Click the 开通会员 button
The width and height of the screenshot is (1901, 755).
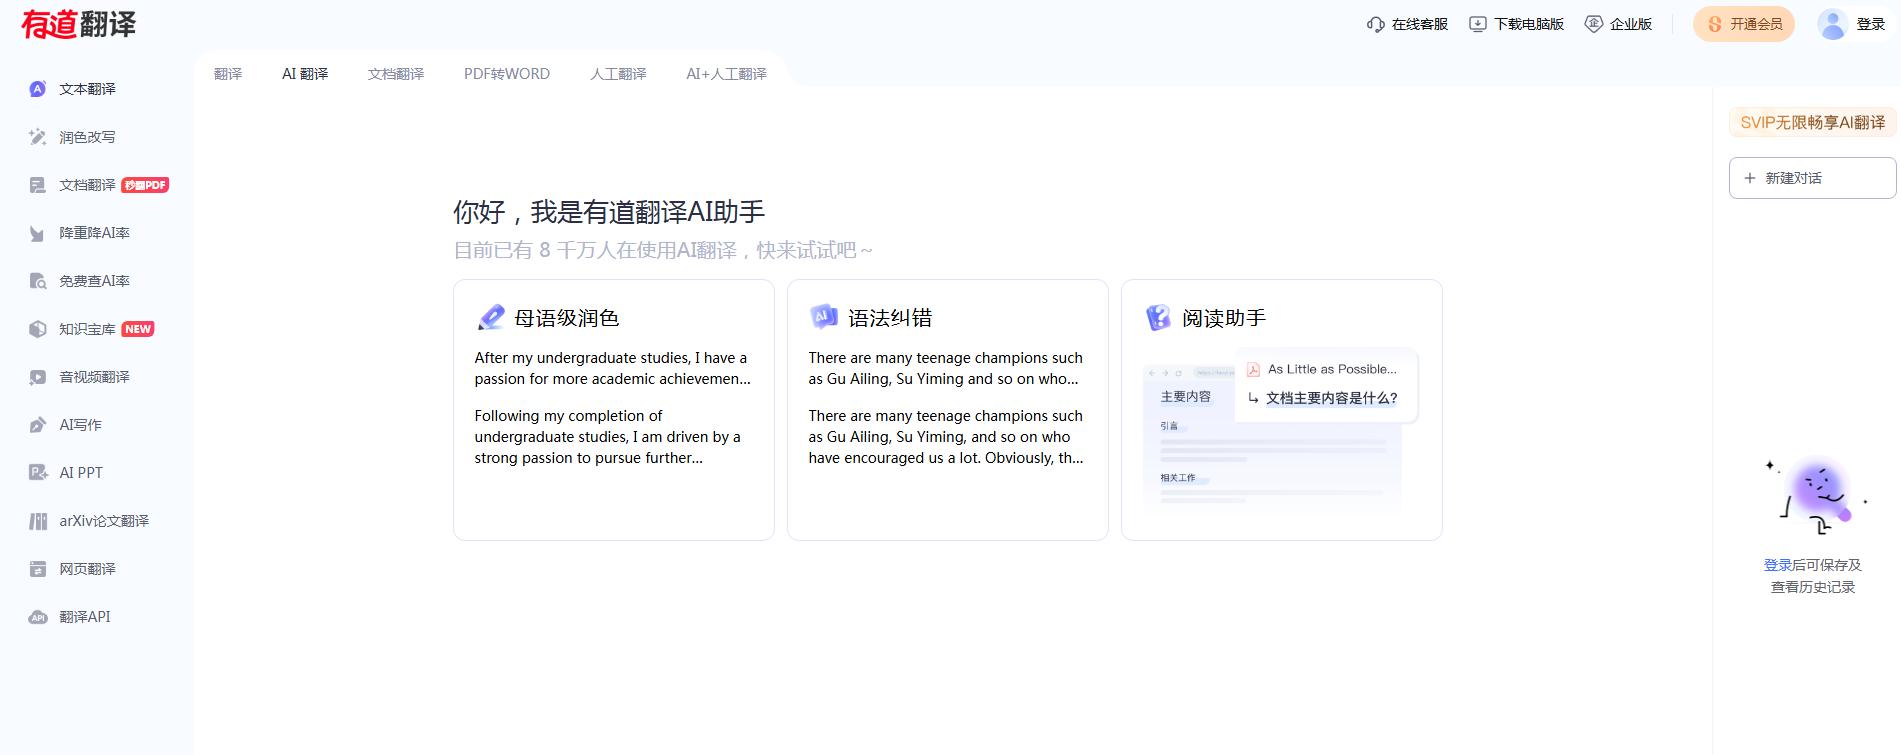[1744, 24]
